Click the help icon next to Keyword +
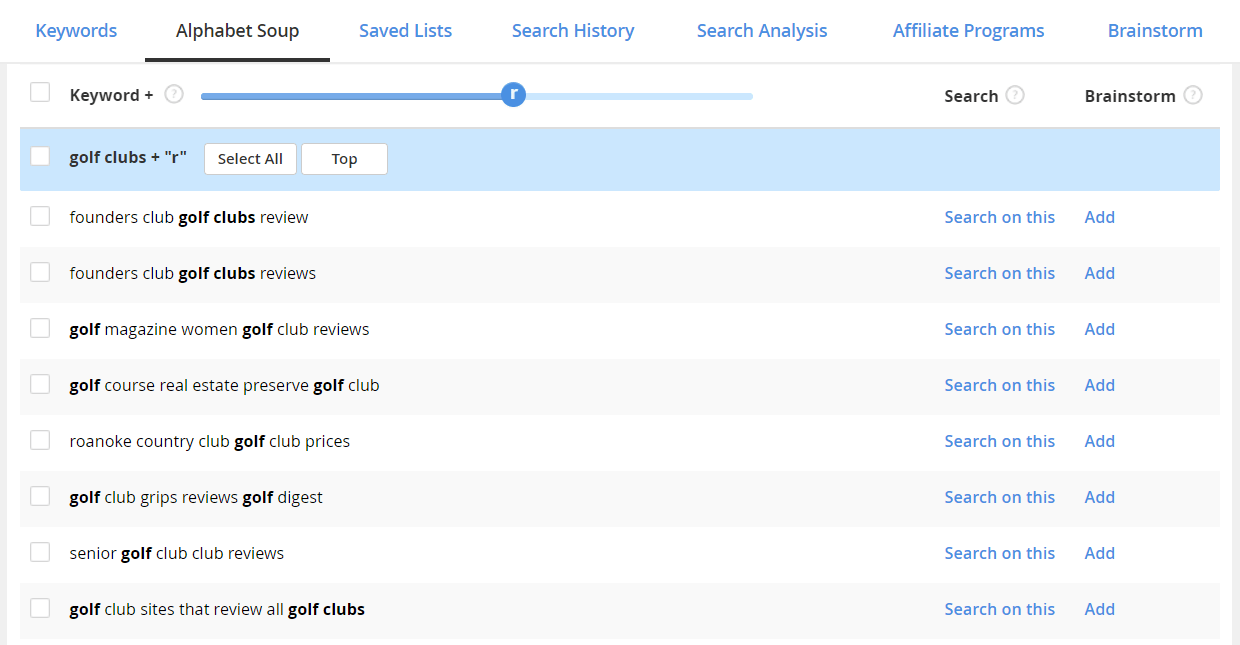1240x645 pixels. click(174, 94)
